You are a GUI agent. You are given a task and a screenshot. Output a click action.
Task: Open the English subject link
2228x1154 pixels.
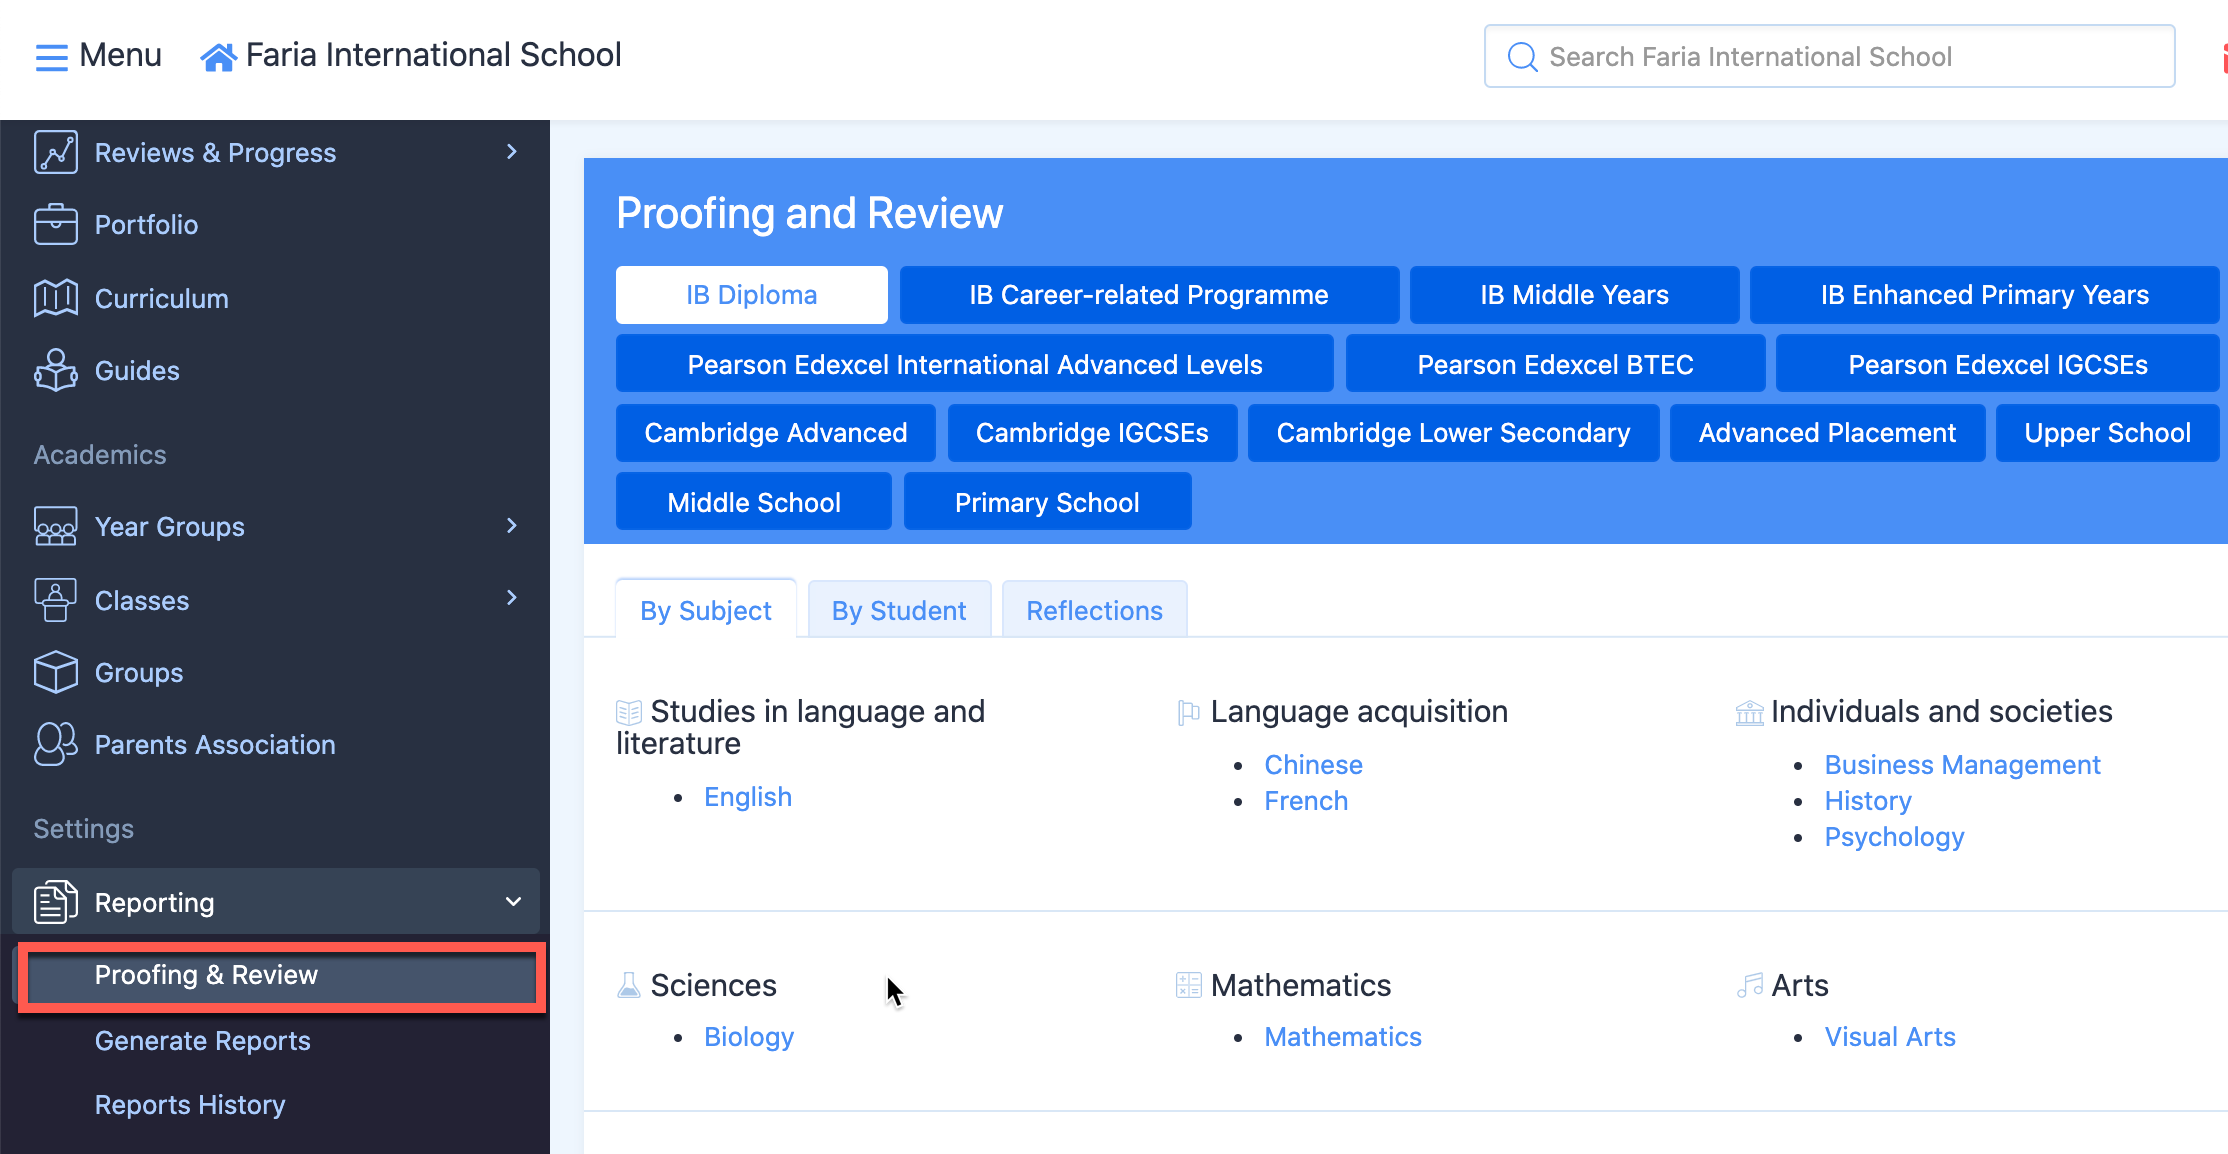[x=748, y=797]
